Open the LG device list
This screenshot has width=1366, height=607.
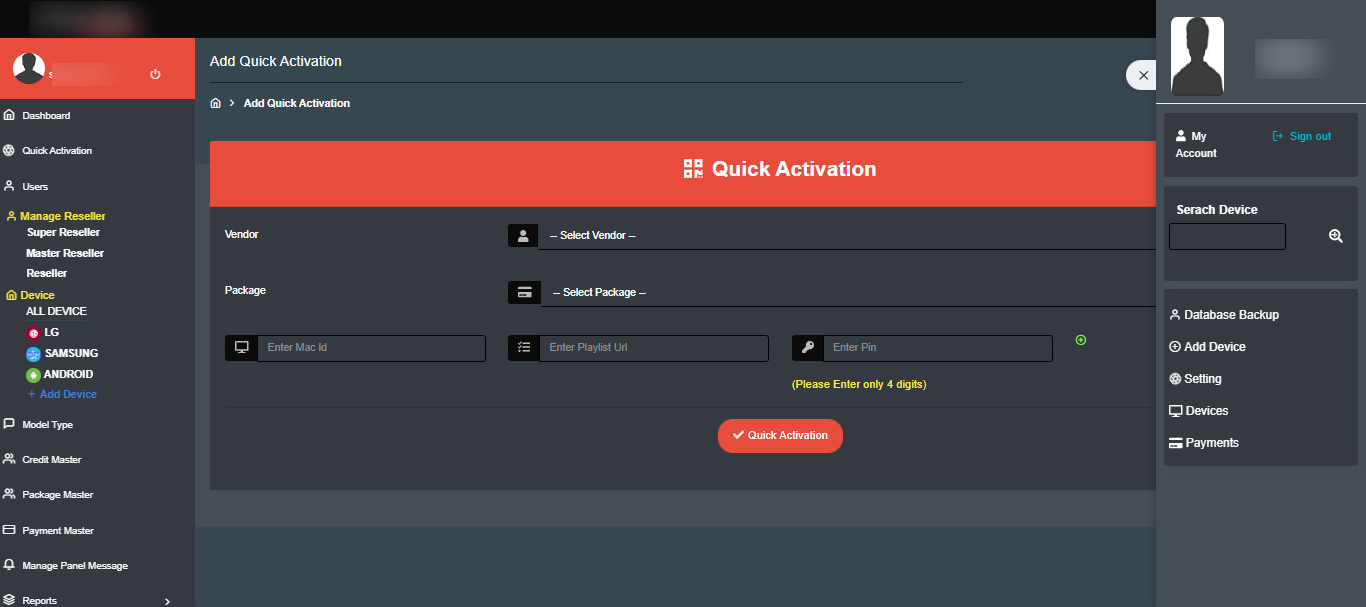tap(51, 332)
